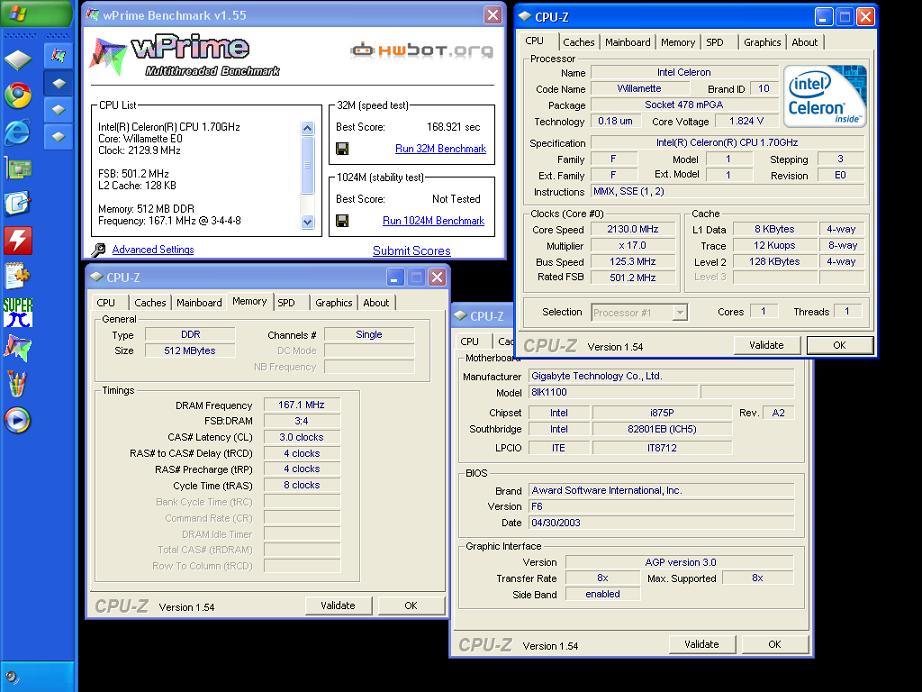Select CPU tab in CPU-Z Motherboard window

[469, 342]
